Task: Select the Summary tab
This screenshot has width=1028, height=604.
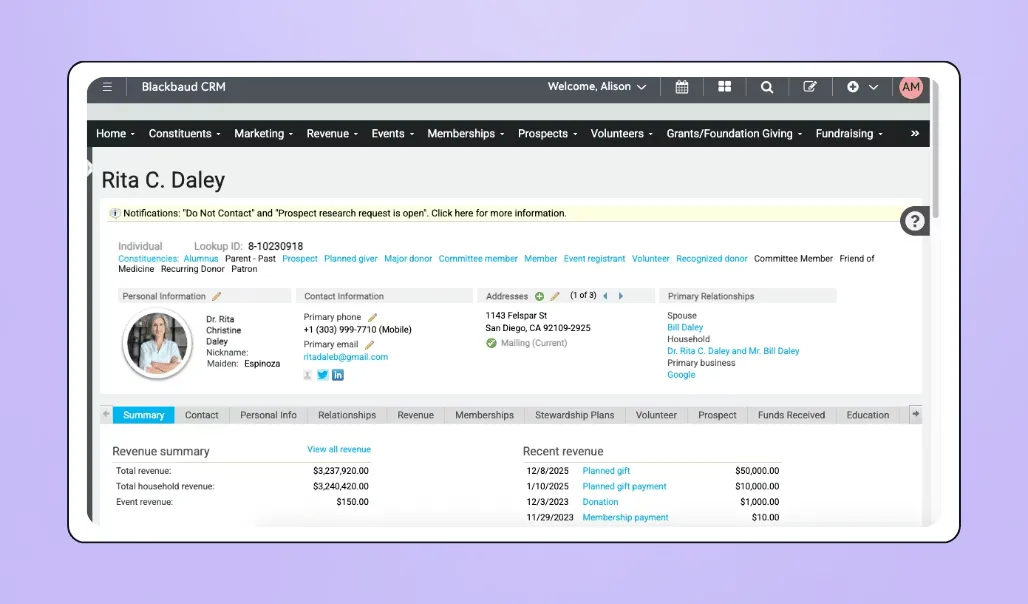Action: [144, 415]
